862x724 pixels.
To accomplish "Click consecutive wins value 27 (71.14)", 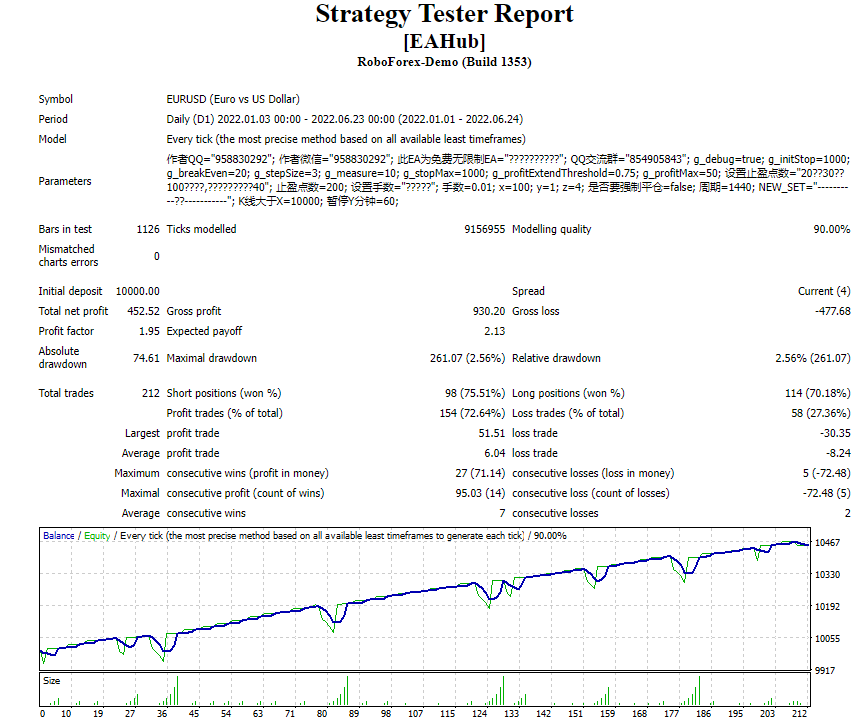I will 480,473.
